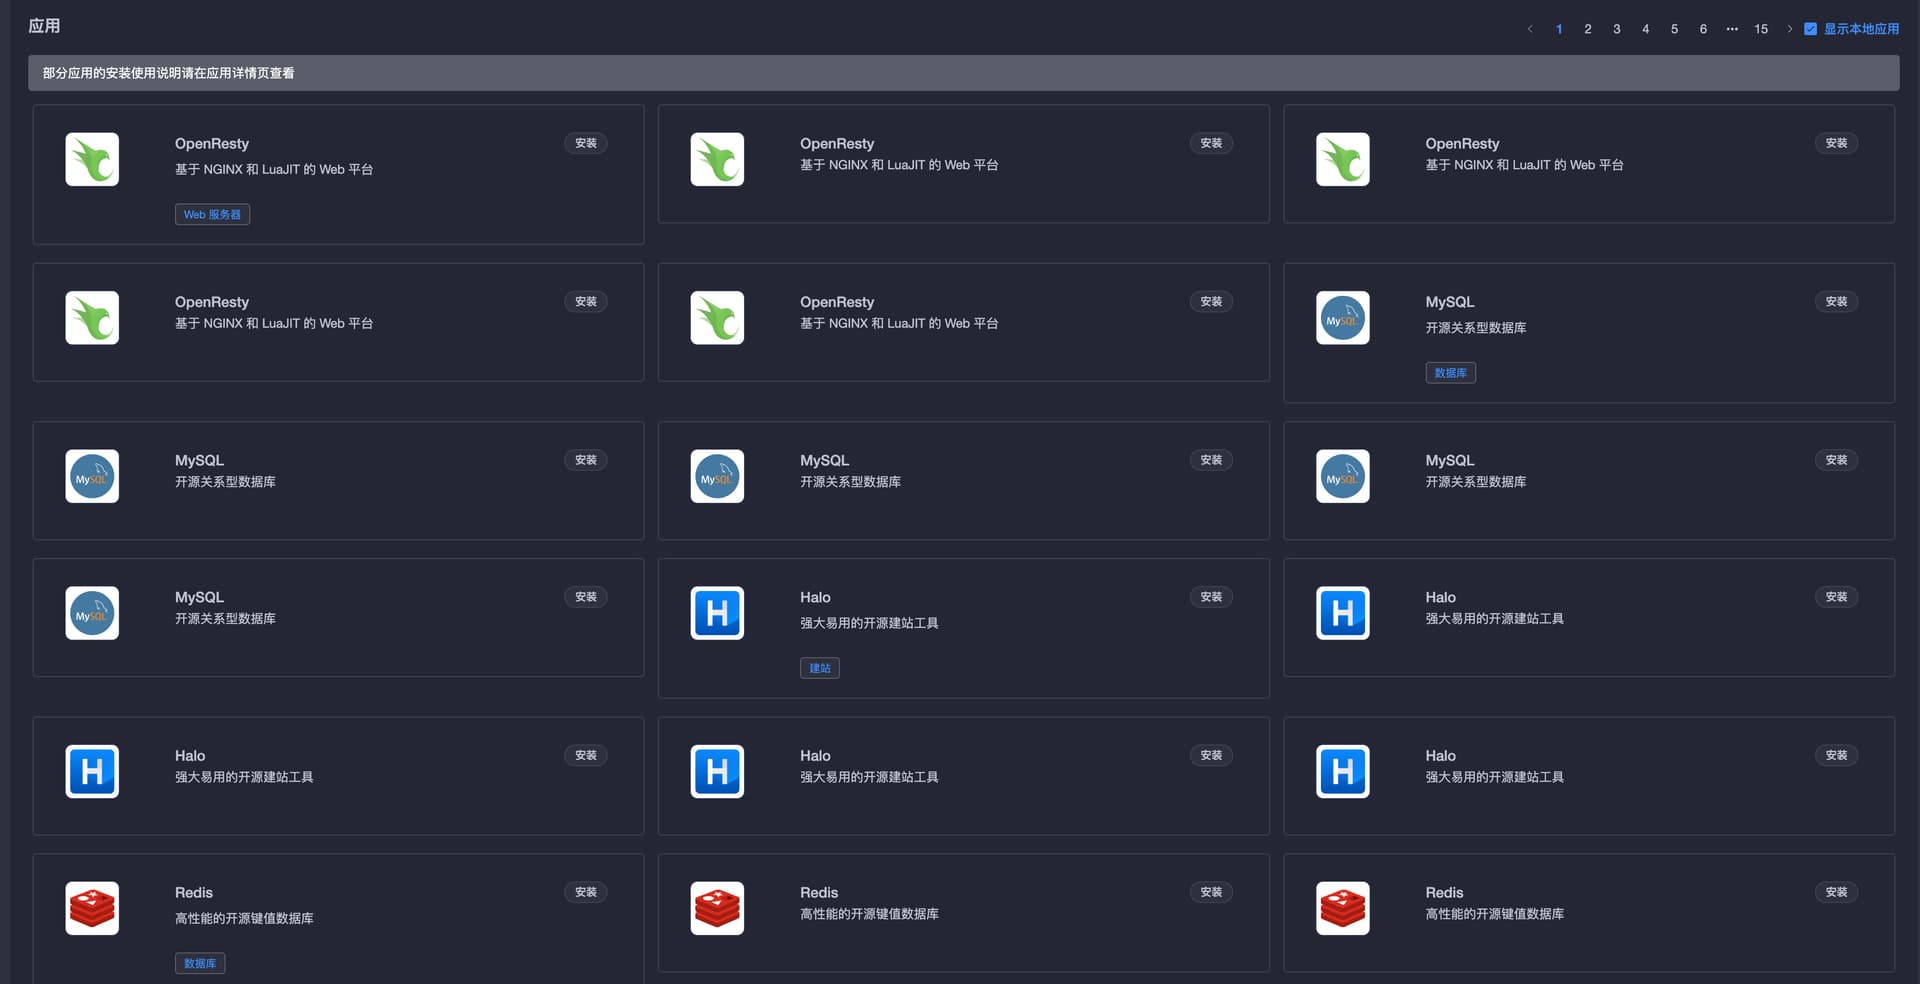
Task: Click the 应用 page heading
Action: (44, 26)
